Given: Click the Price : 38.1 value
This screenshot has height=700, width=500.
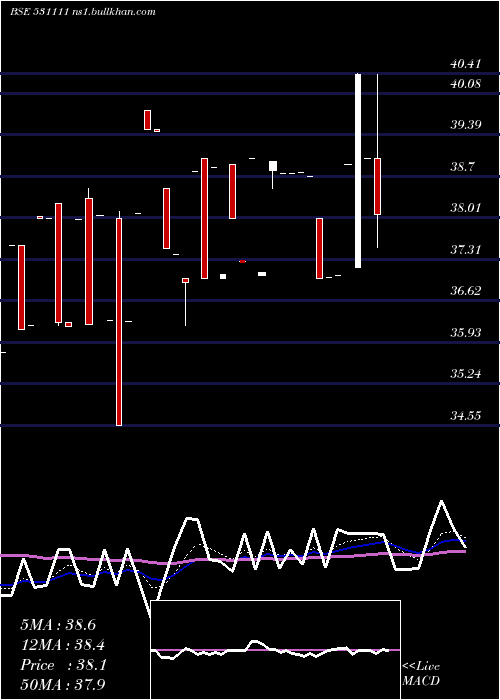Looking at the screenshot, I should pyautogui.click(x=63, y=665).
